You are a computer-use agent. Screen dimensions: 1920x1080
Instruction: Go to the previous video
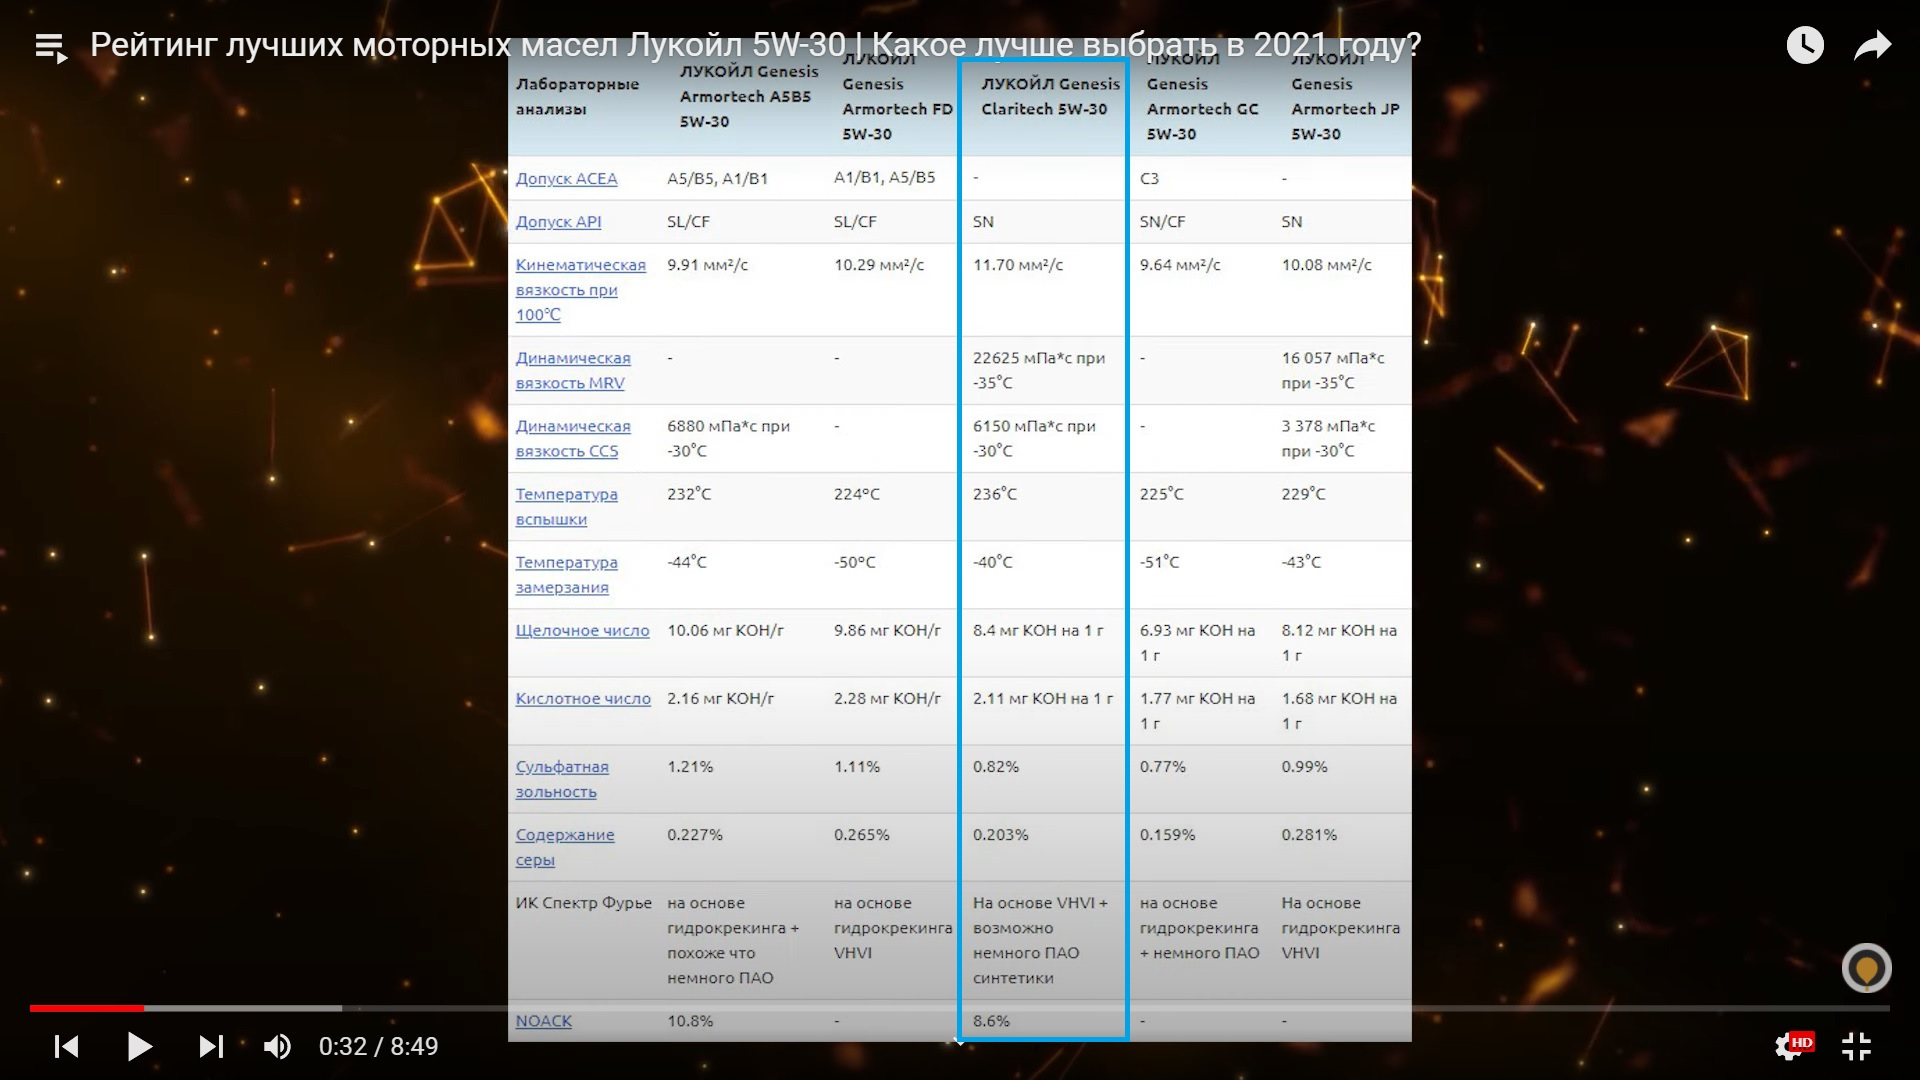pos(66,1046)
